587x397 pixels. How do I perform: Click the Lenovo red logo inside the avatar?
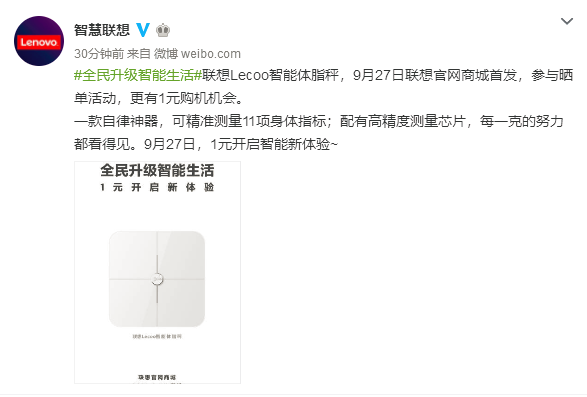tap(39, 42)
